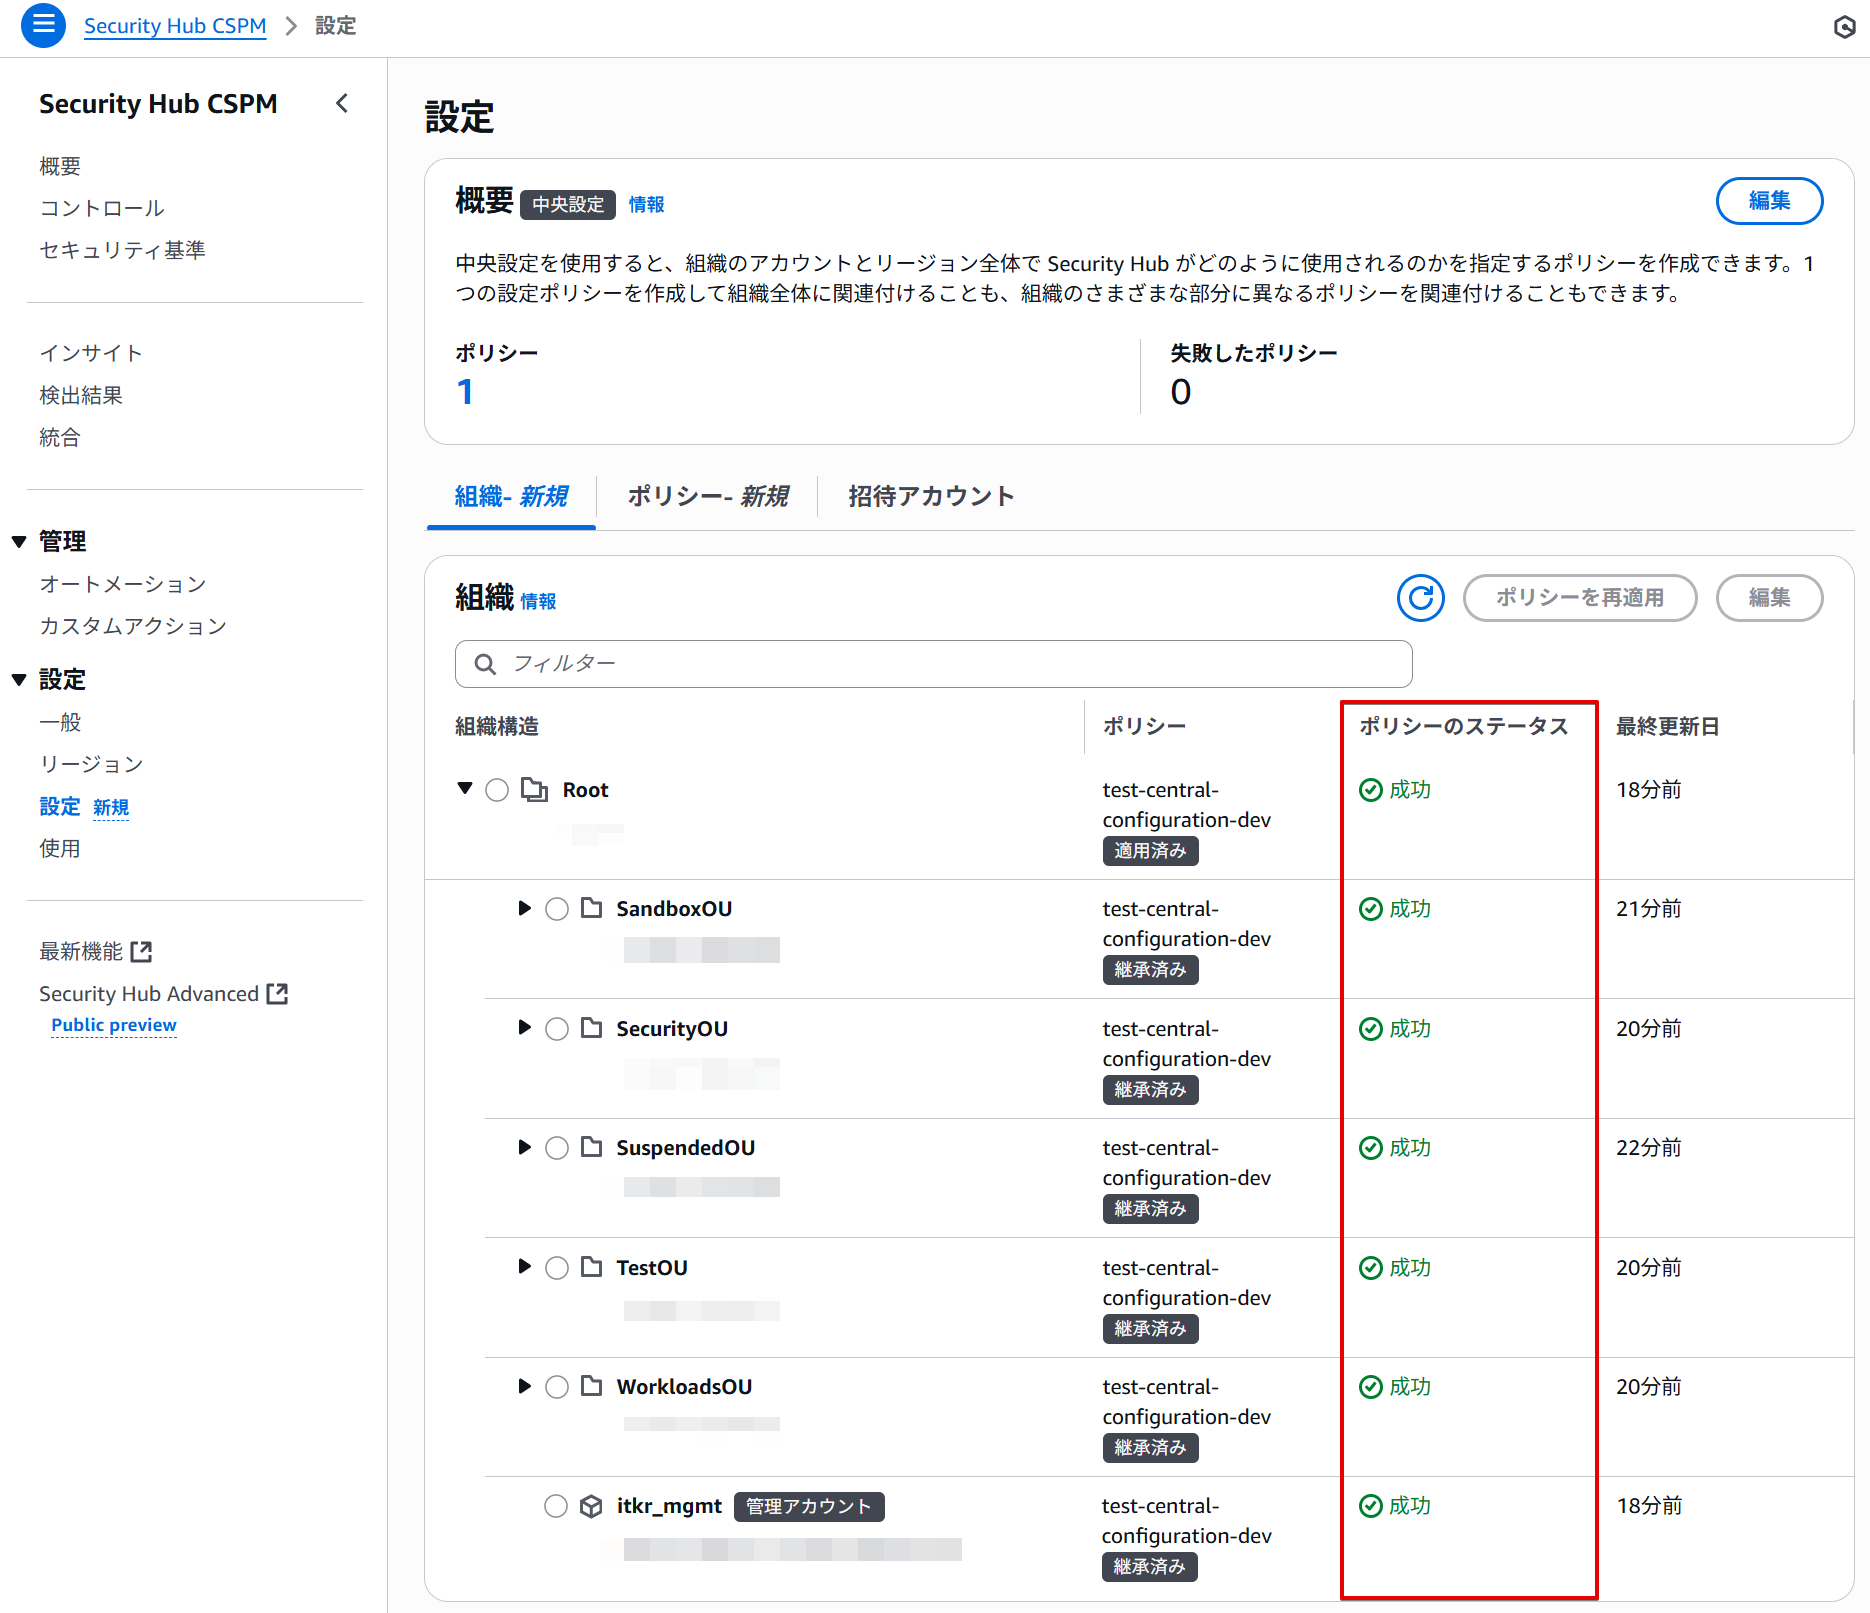This screenshot has height=1613, width=1870.
Task: Click the ポリシーのステータス column header
Action: (x=1464, y=726)
